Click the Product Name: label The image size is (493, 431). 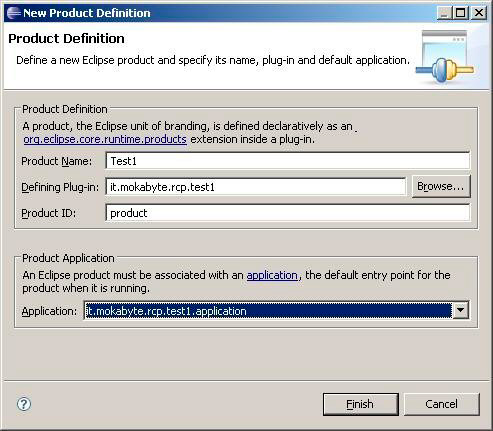[x=56, y=161]
